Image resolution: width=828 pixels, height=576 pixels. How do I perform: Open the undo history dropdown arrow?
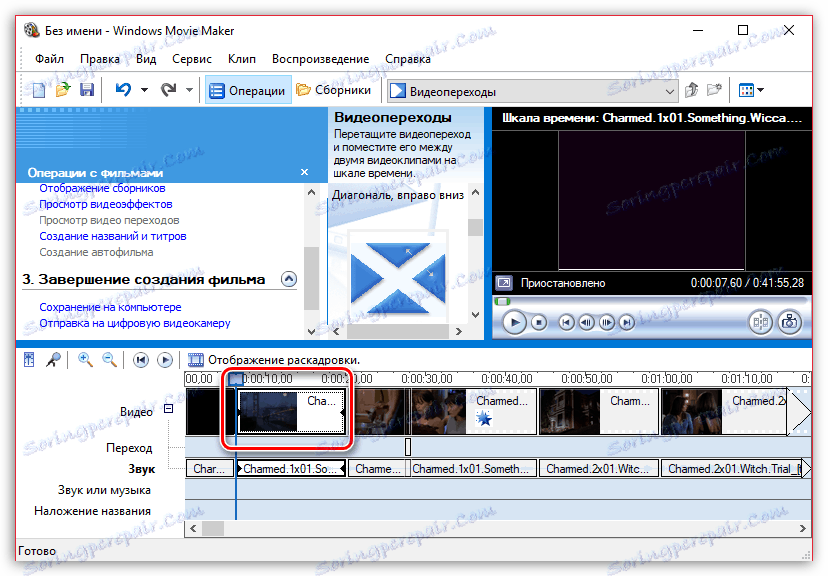(x=144, y=90)
